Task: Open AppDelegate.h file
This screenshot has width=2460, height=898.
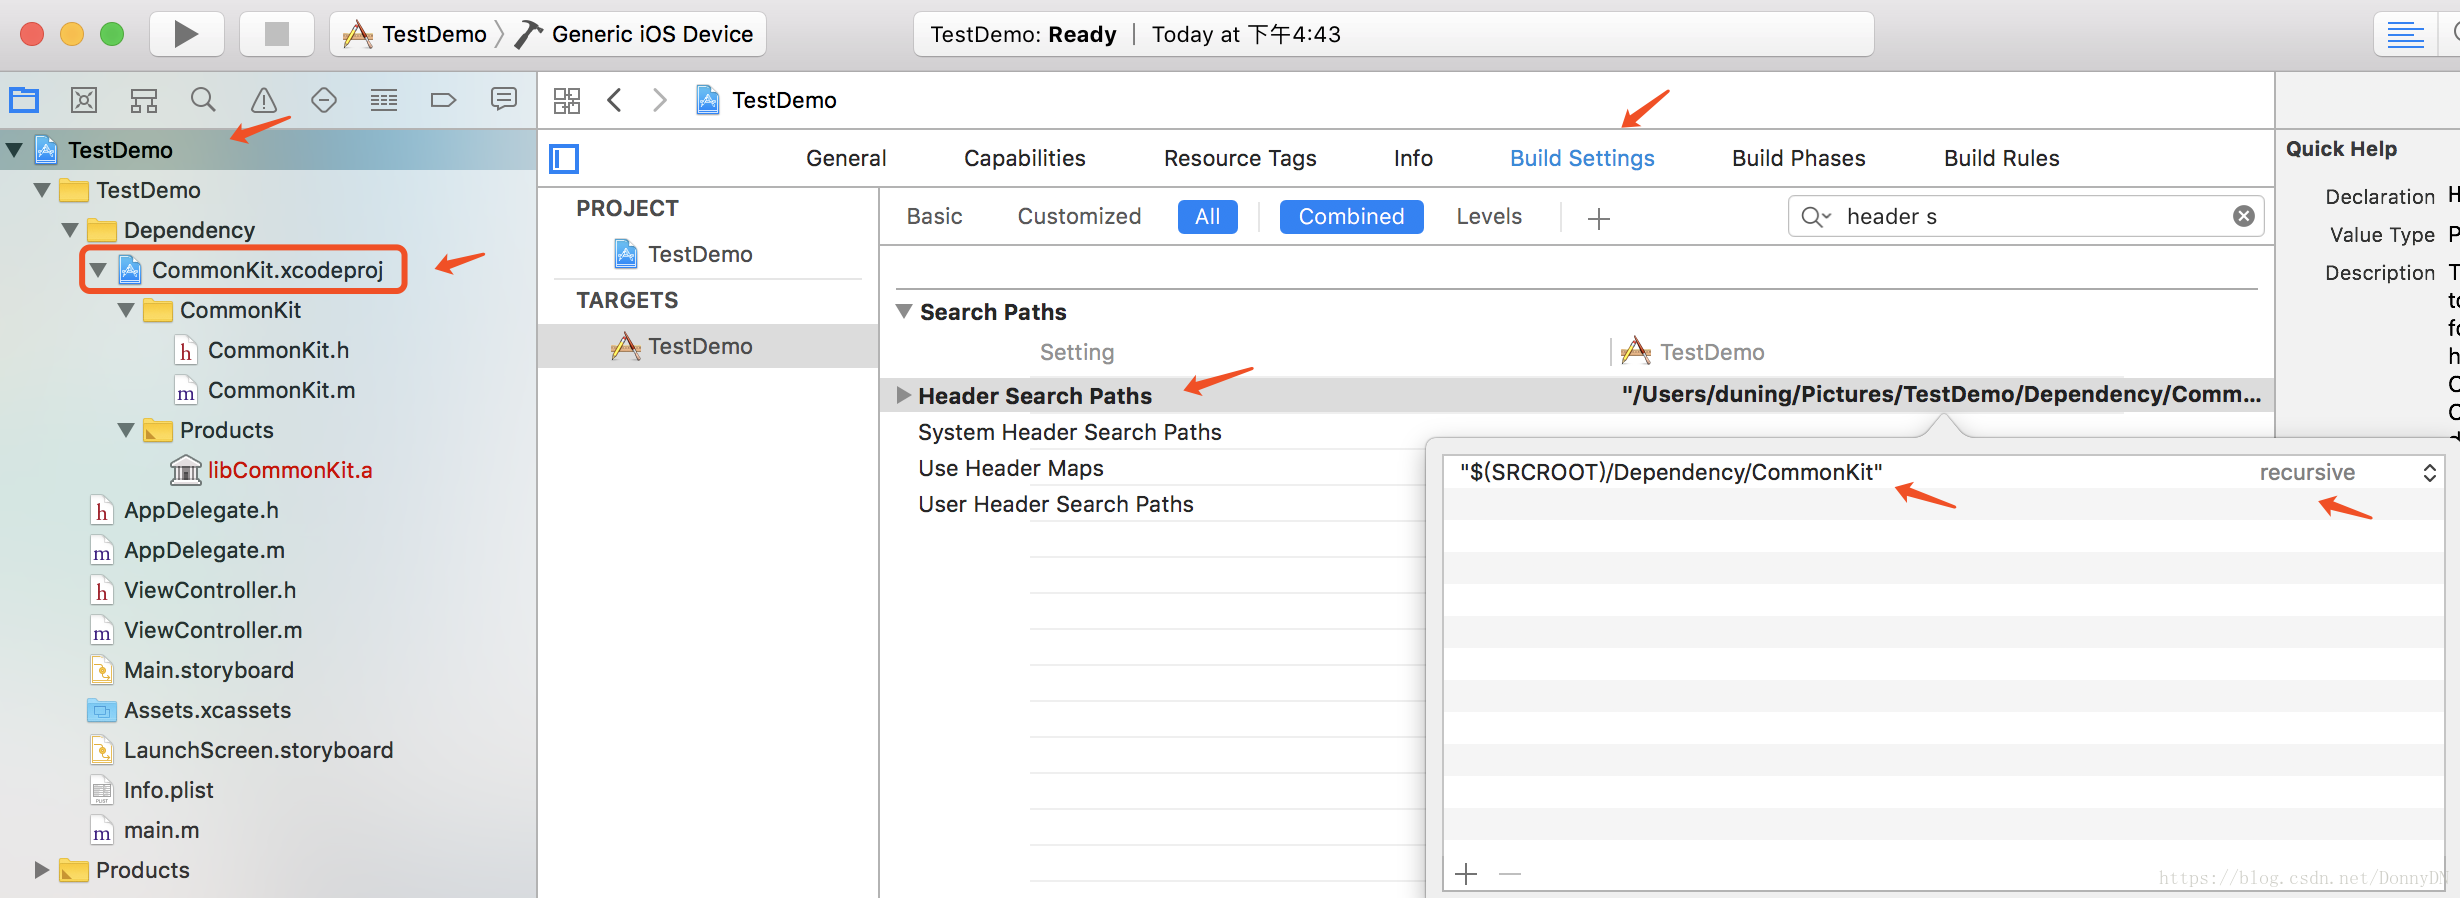Action: pos(201,510)
